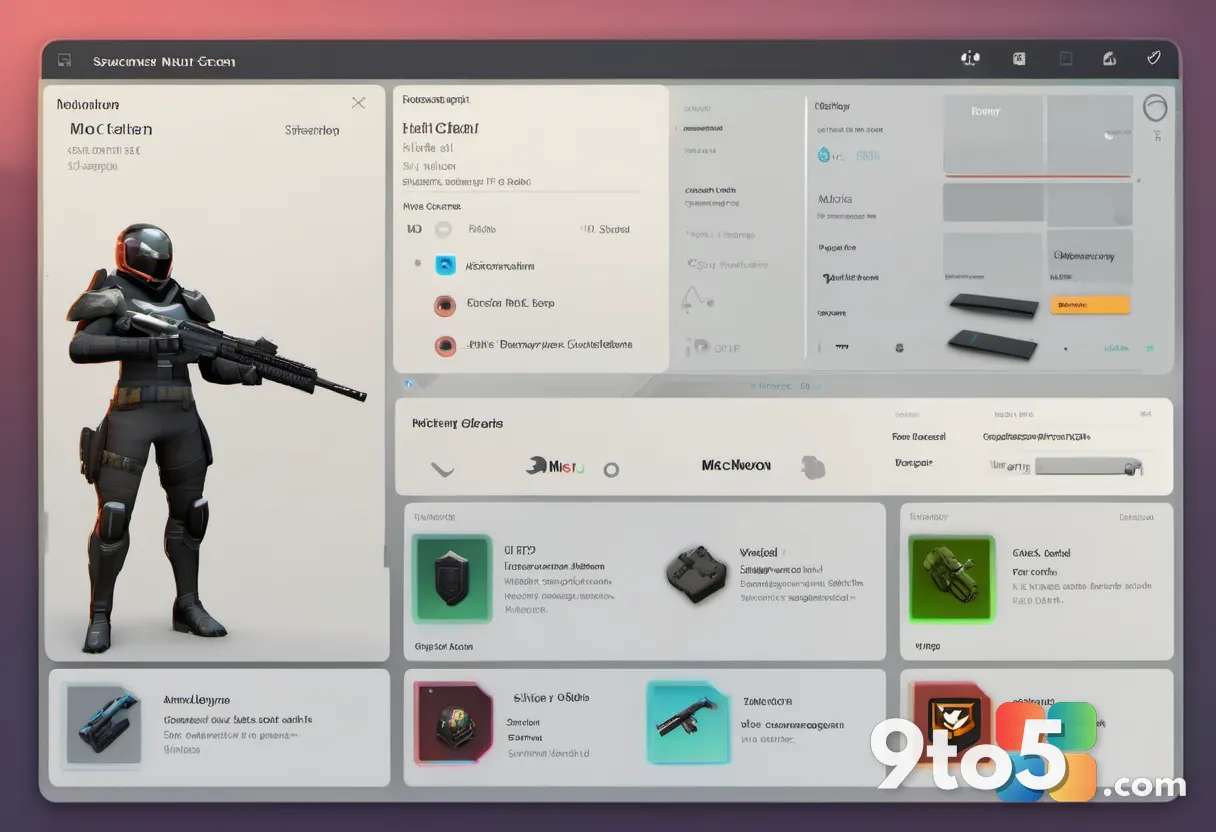
Task: Click the slider handle at the bar's end
Action: pos(1132,467)
